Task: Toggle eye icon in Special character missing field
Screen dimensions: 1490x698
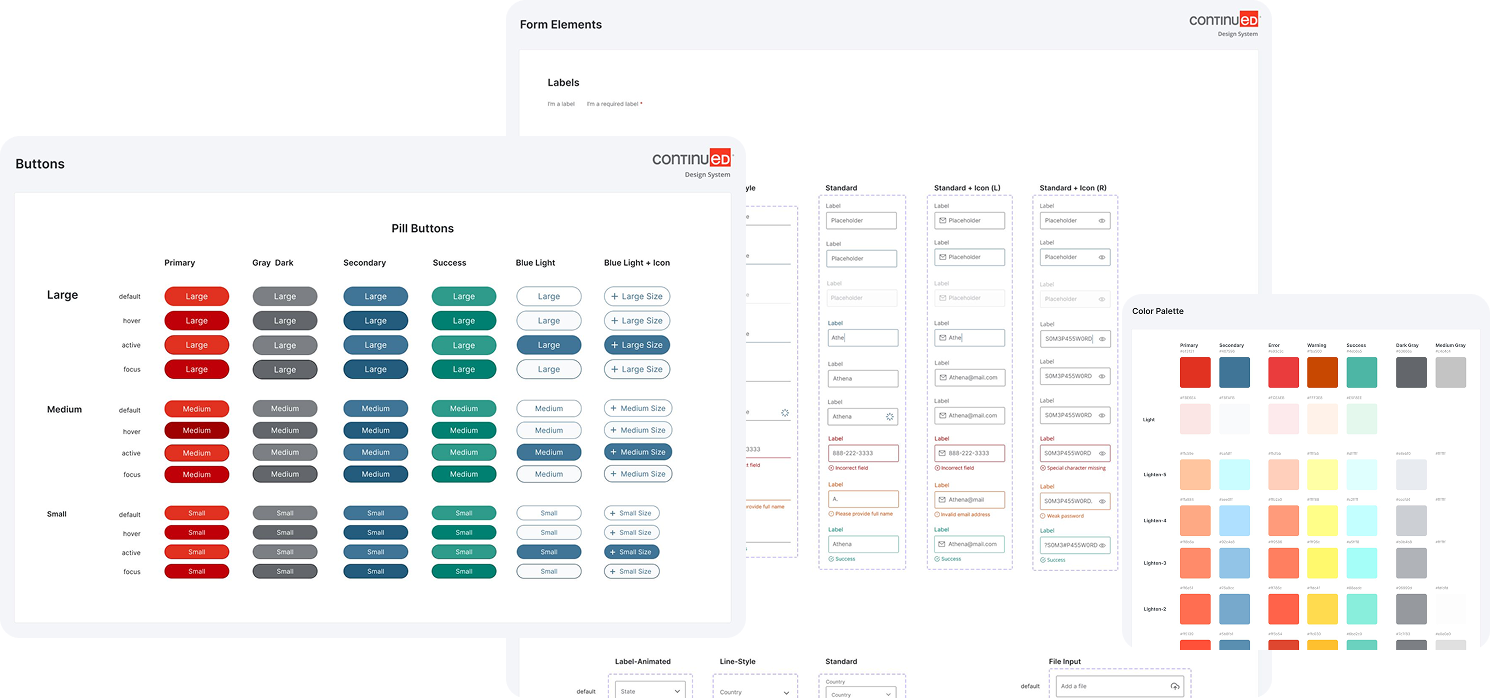Action: point(1102,453)
